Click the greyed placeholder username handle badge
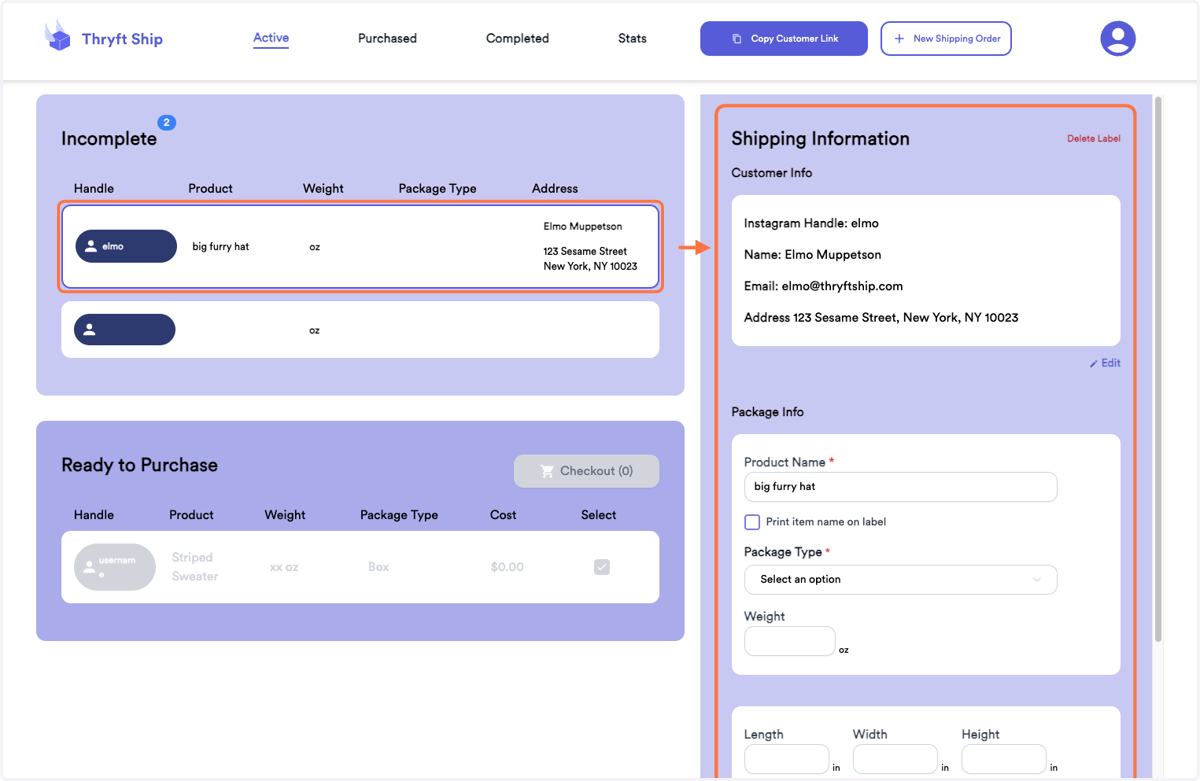Screen dimensions: 1200x781 click(115, 567)
